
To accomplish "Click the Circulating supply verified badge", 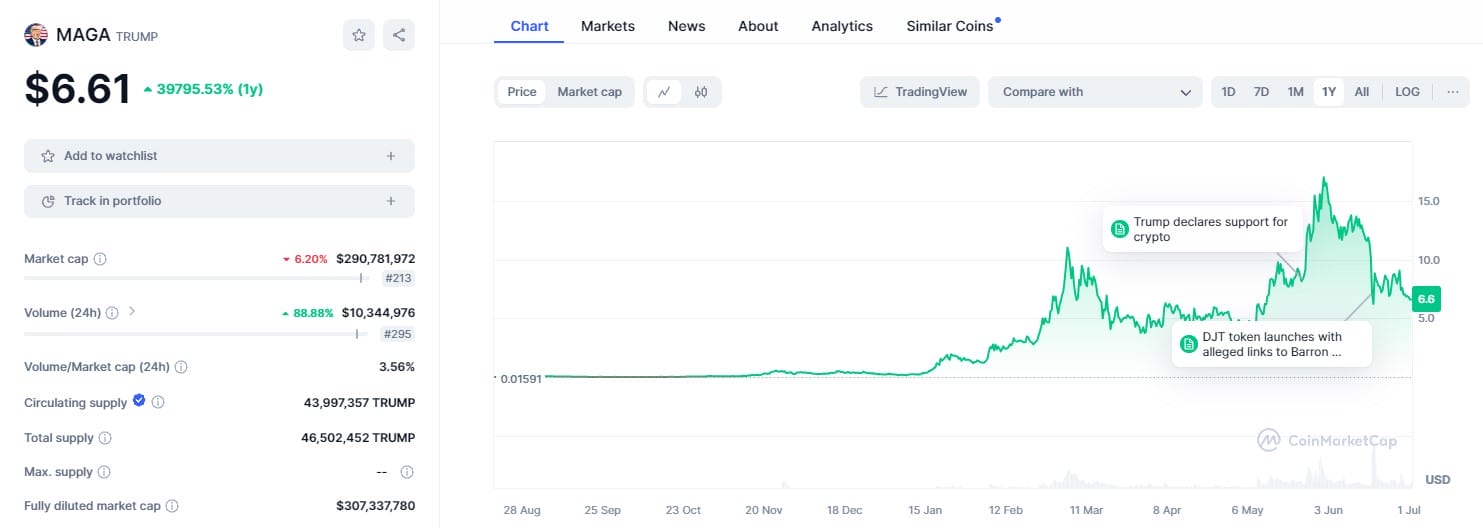I will click(x=139, y=402).
